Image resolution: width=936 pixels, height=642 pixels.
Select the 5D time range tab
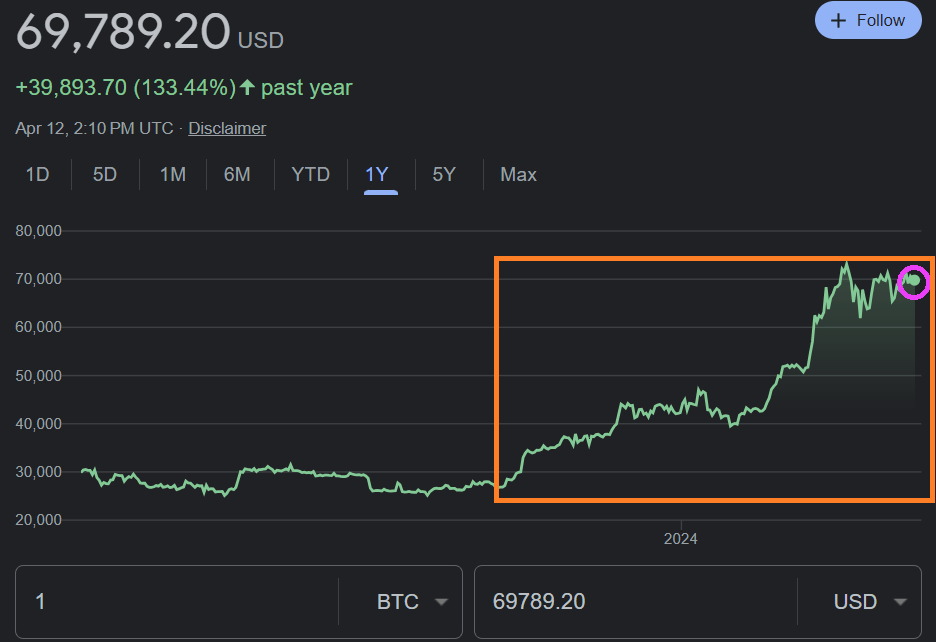[105, 174]
